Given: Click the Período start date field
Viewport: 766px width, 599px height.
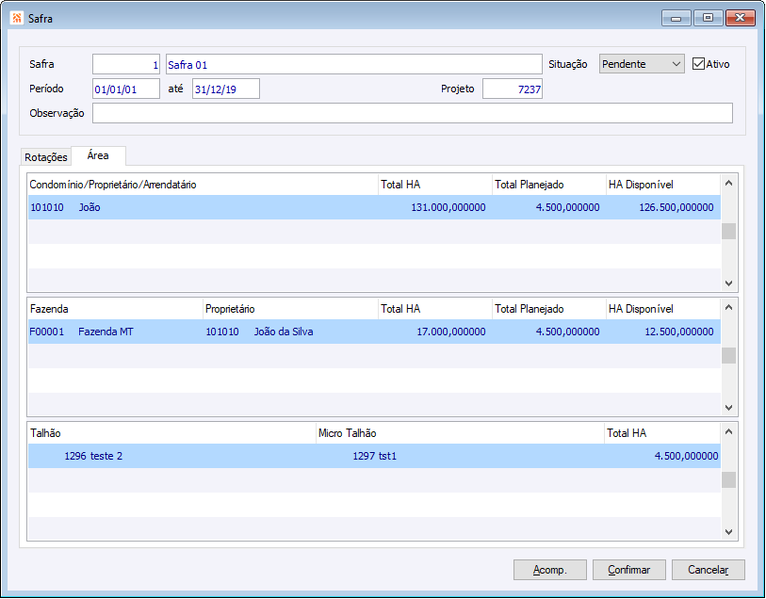Looking at the screenshot, I should pos(126,89).
